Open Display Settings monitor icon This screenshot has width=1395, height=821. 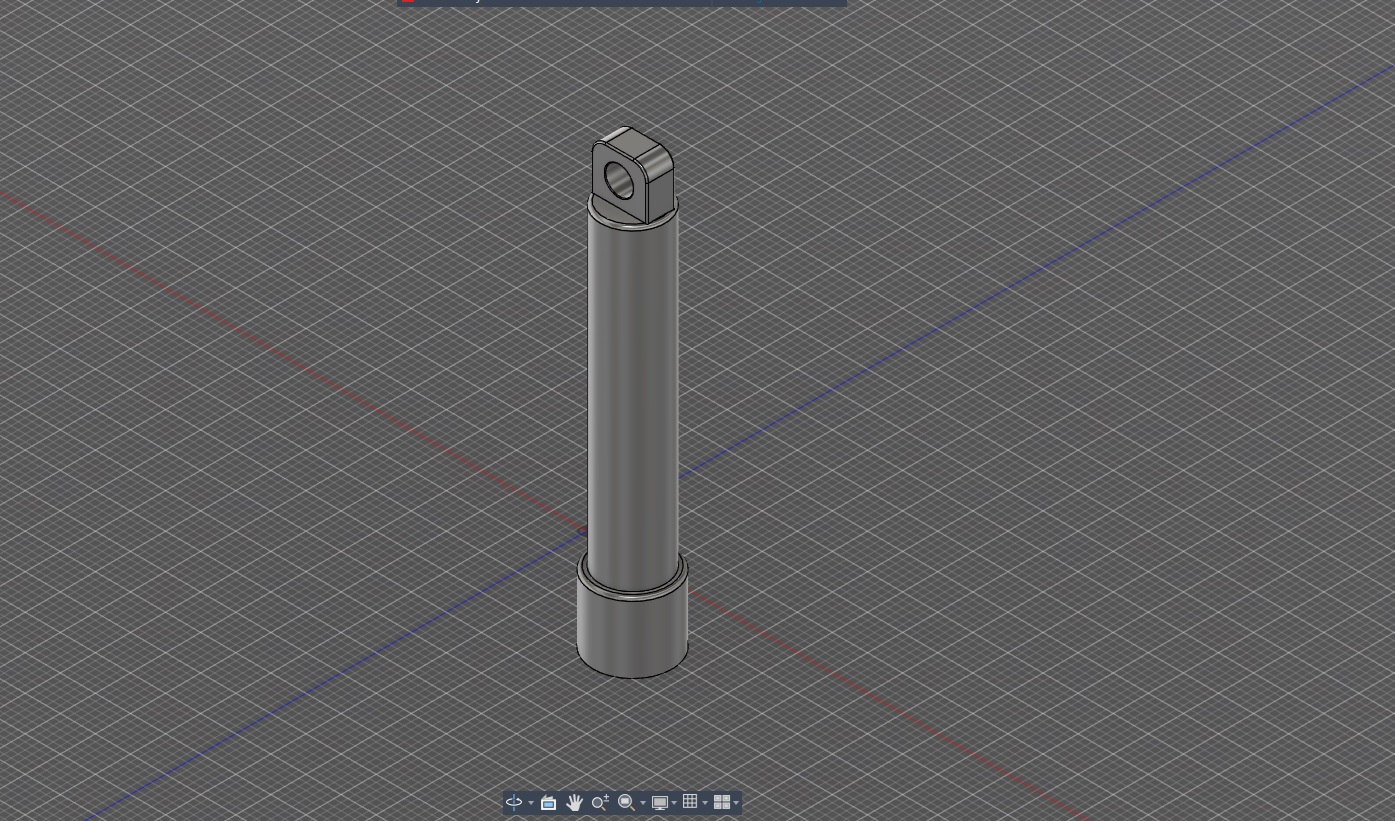click(660, 802)
